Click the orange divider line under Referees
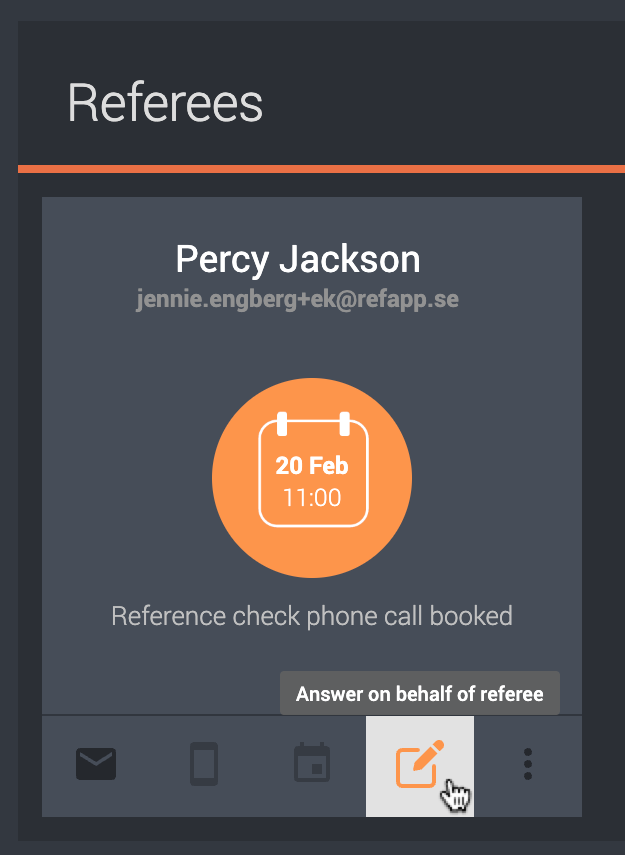Screen dimensions: 625x855 pos(321,169)
